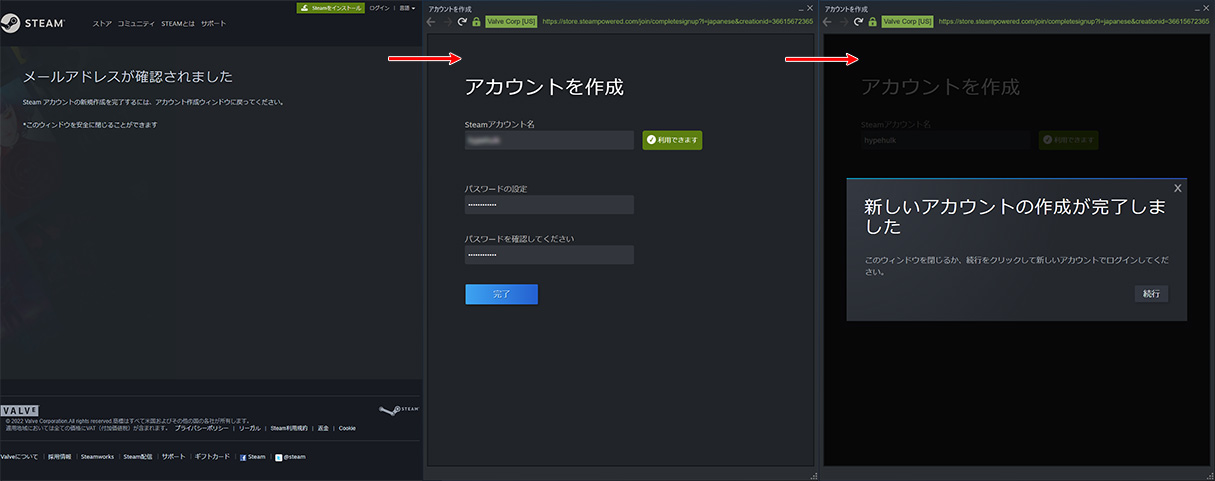The width and height of the screenshot is (1215, 481).
Task: Click the forward arrow in right window
Action: pos(843,21)
